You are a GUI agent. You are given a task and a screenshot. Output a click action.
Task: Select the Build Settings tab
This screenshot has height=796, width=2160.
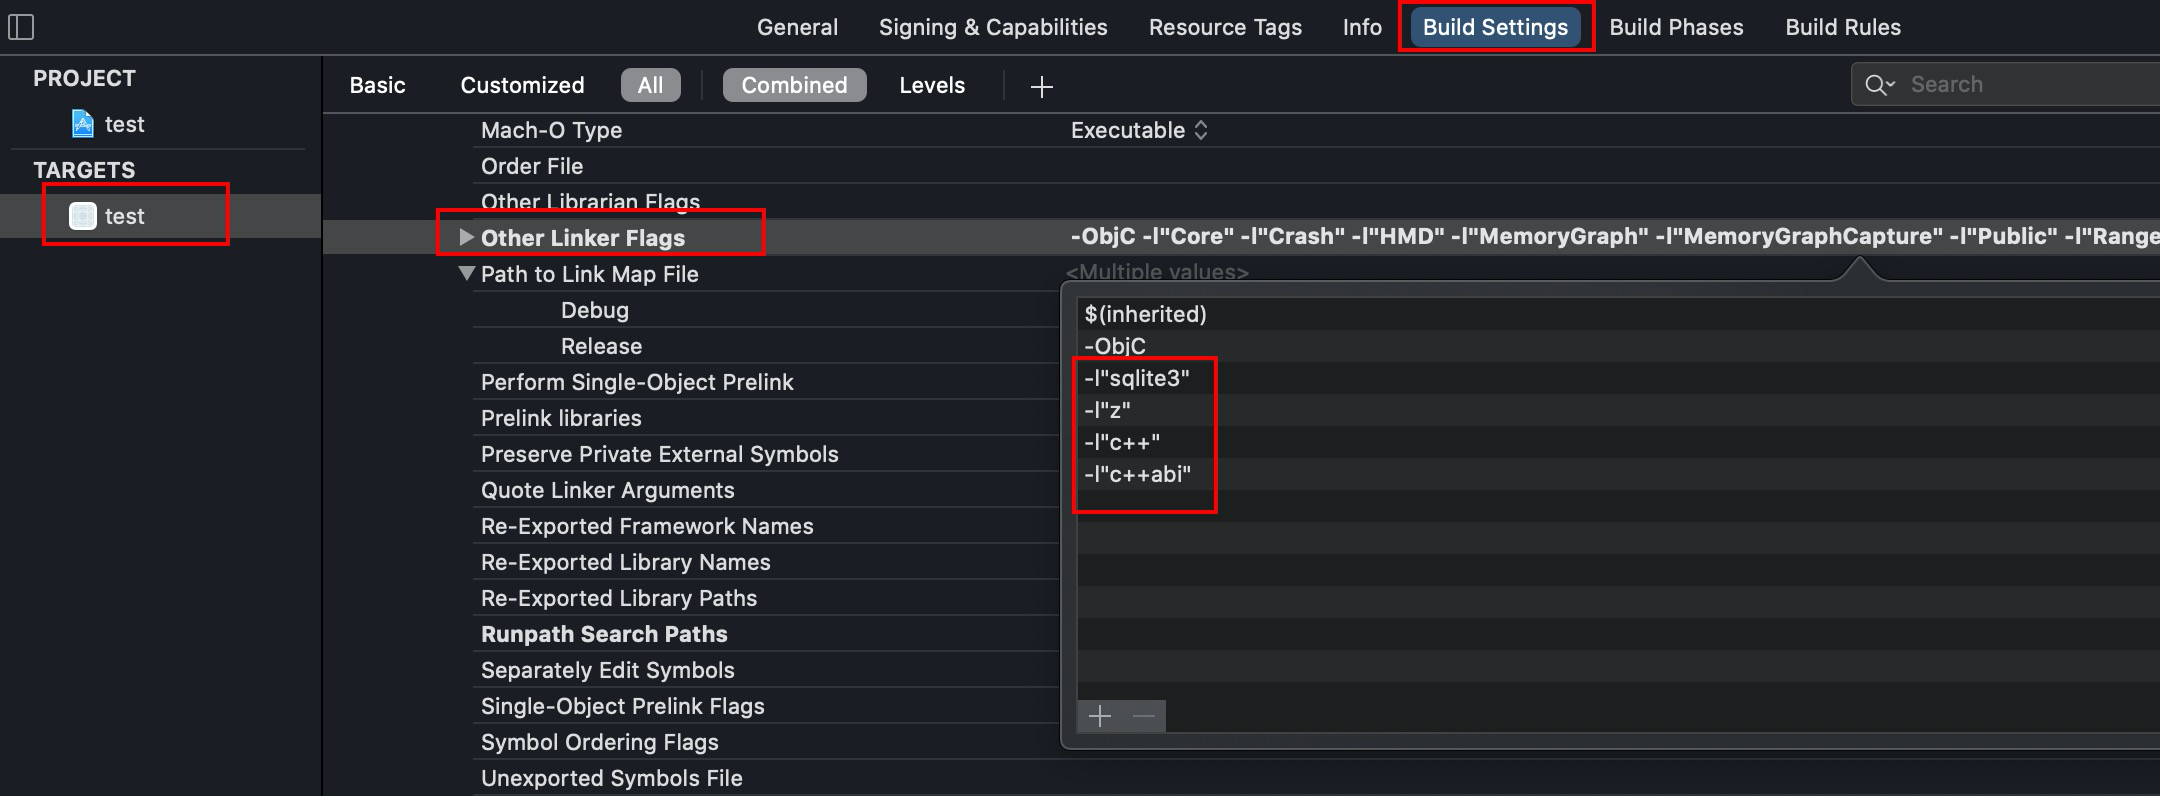pyautogui.click(x=1495, y=27)
